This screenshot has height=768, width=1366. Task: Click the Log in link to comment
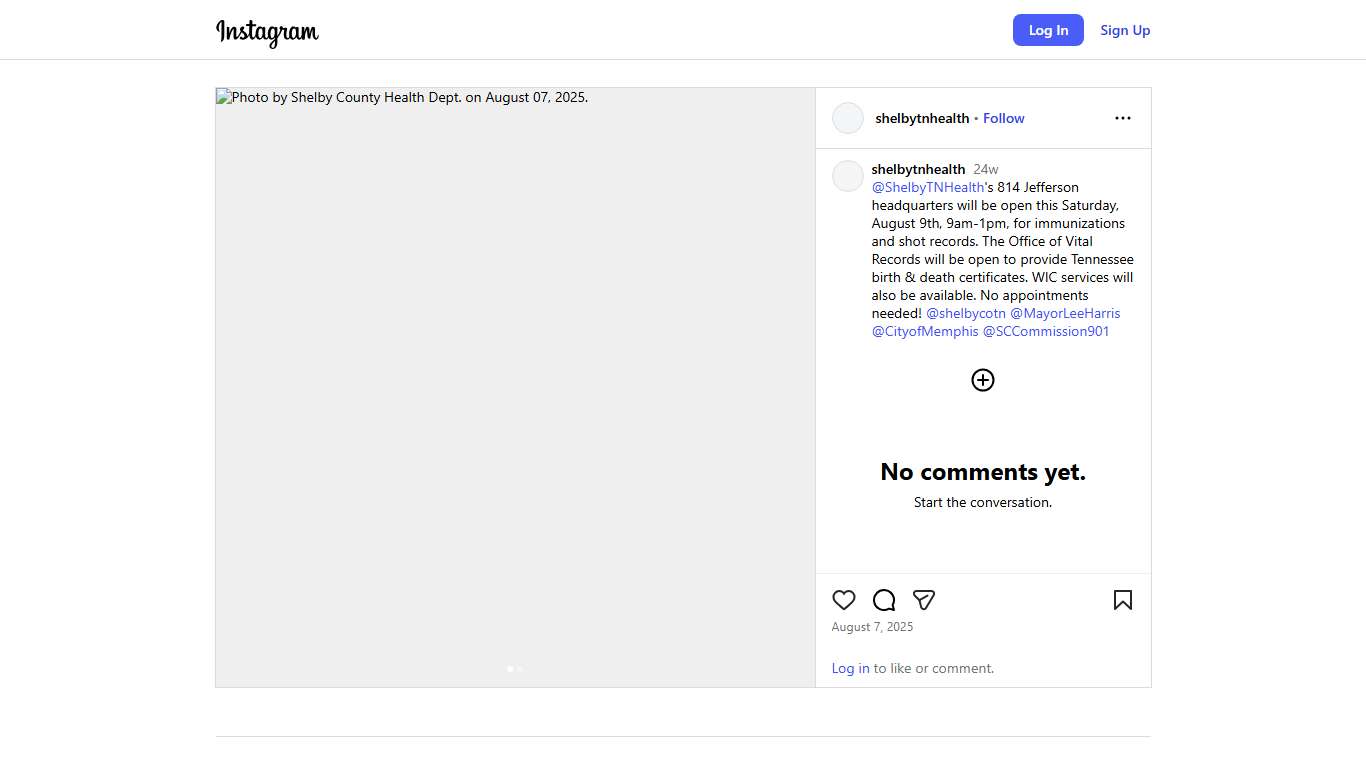(850, 668)
